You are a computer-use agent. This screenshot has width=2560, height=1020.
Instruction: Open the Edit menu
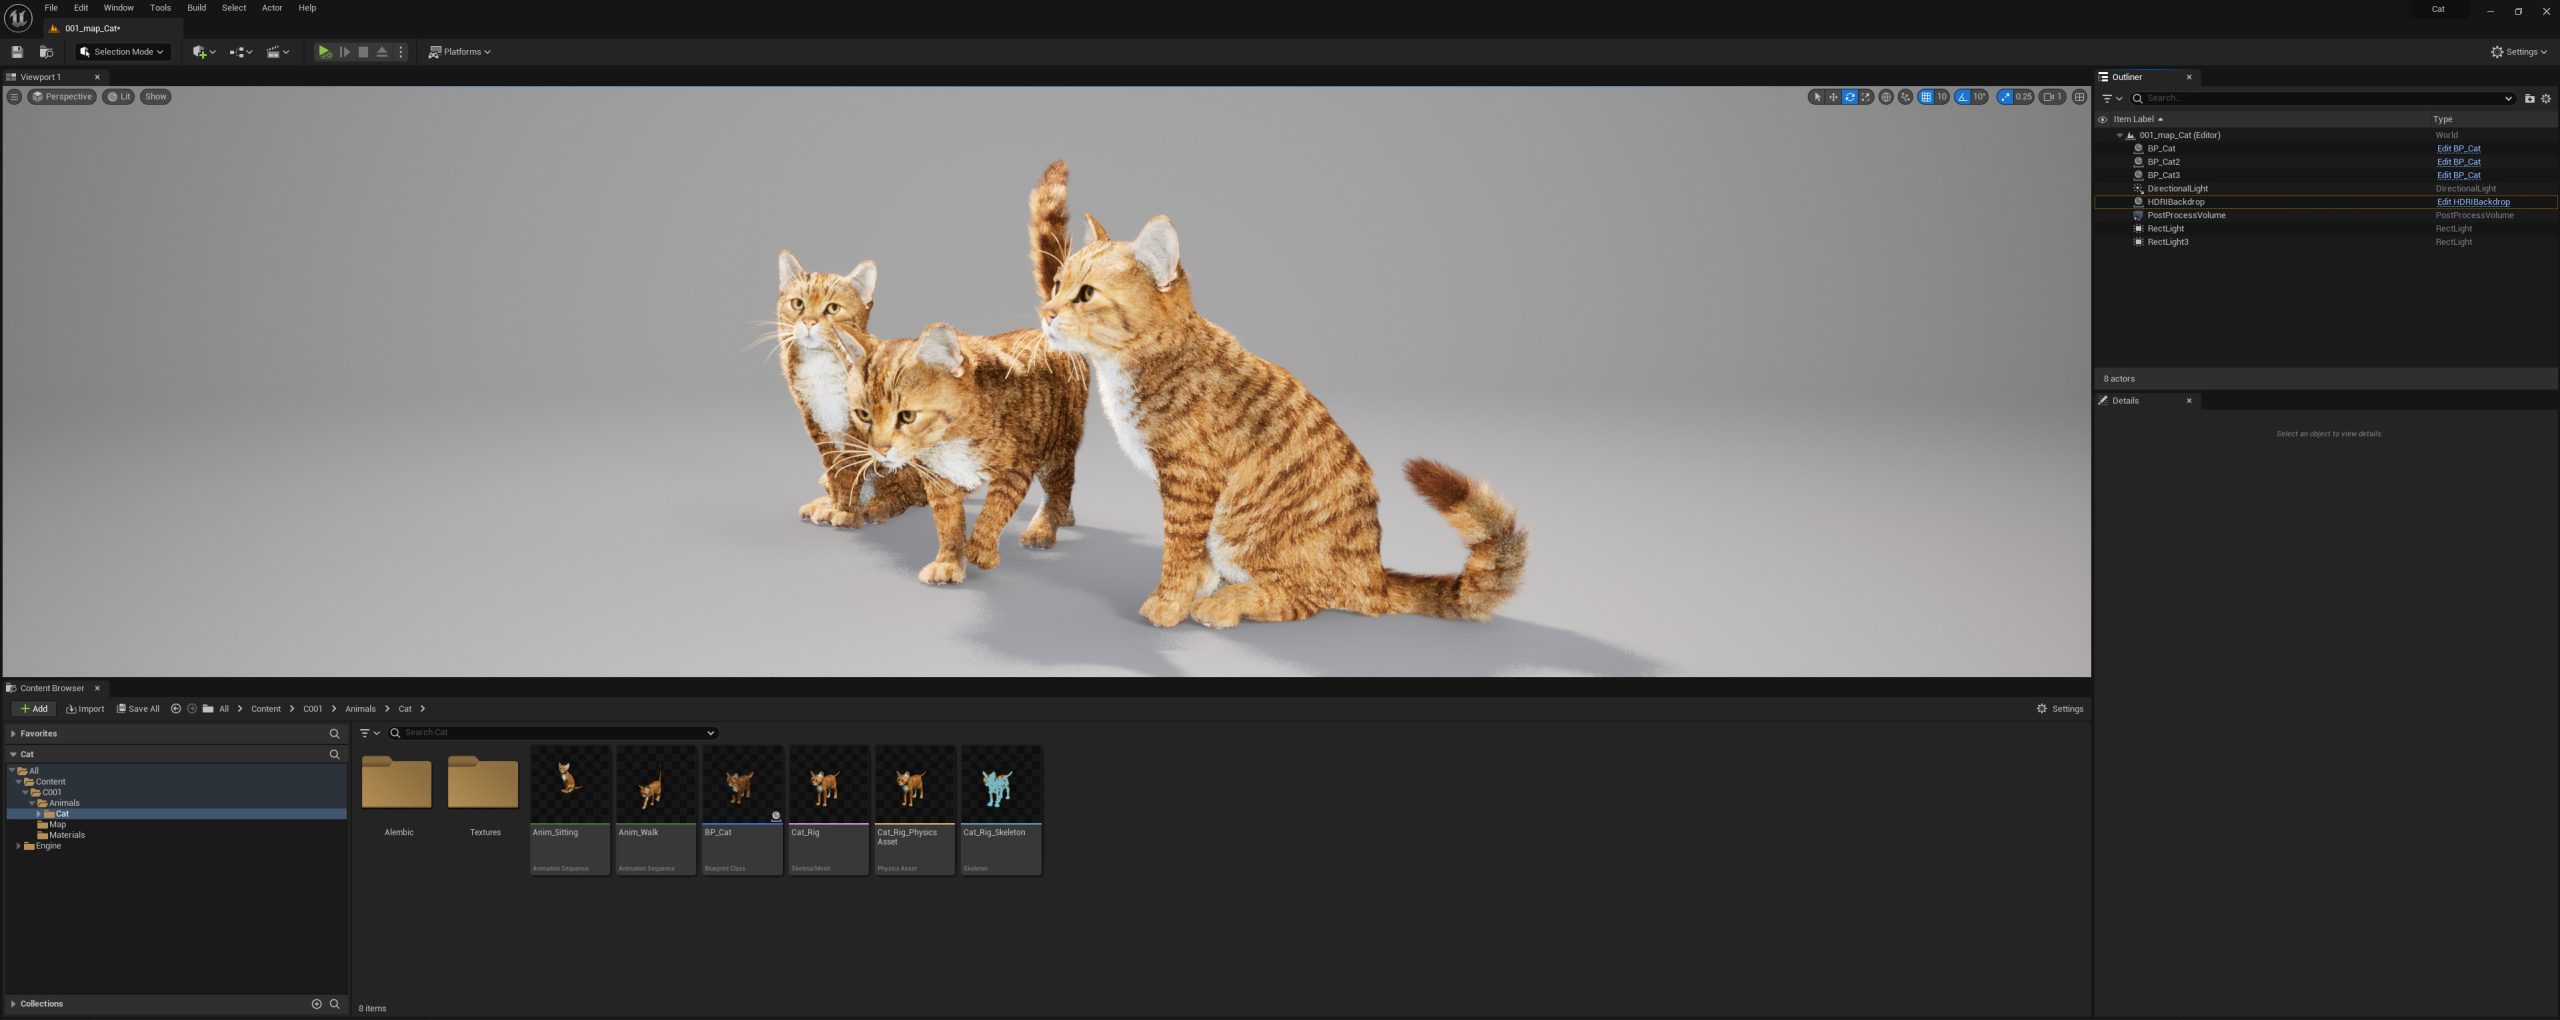[81, 8]
